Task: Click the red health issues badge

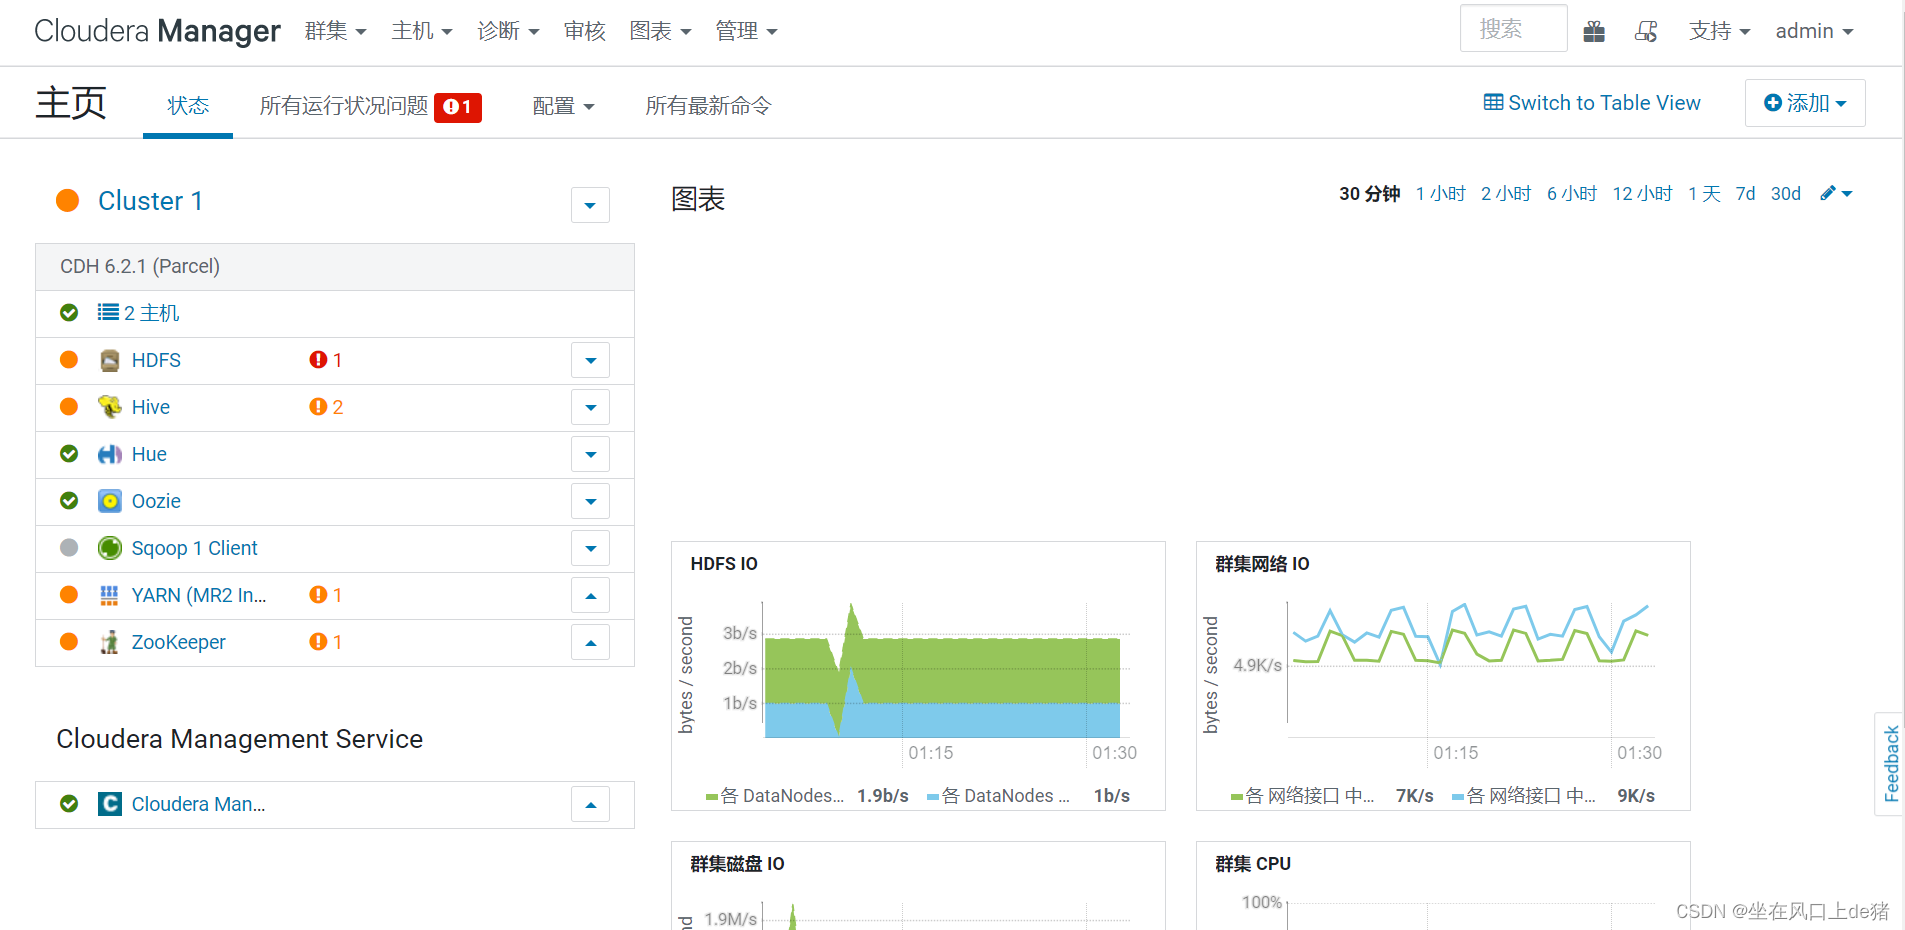Action: (x=458, y=107)
